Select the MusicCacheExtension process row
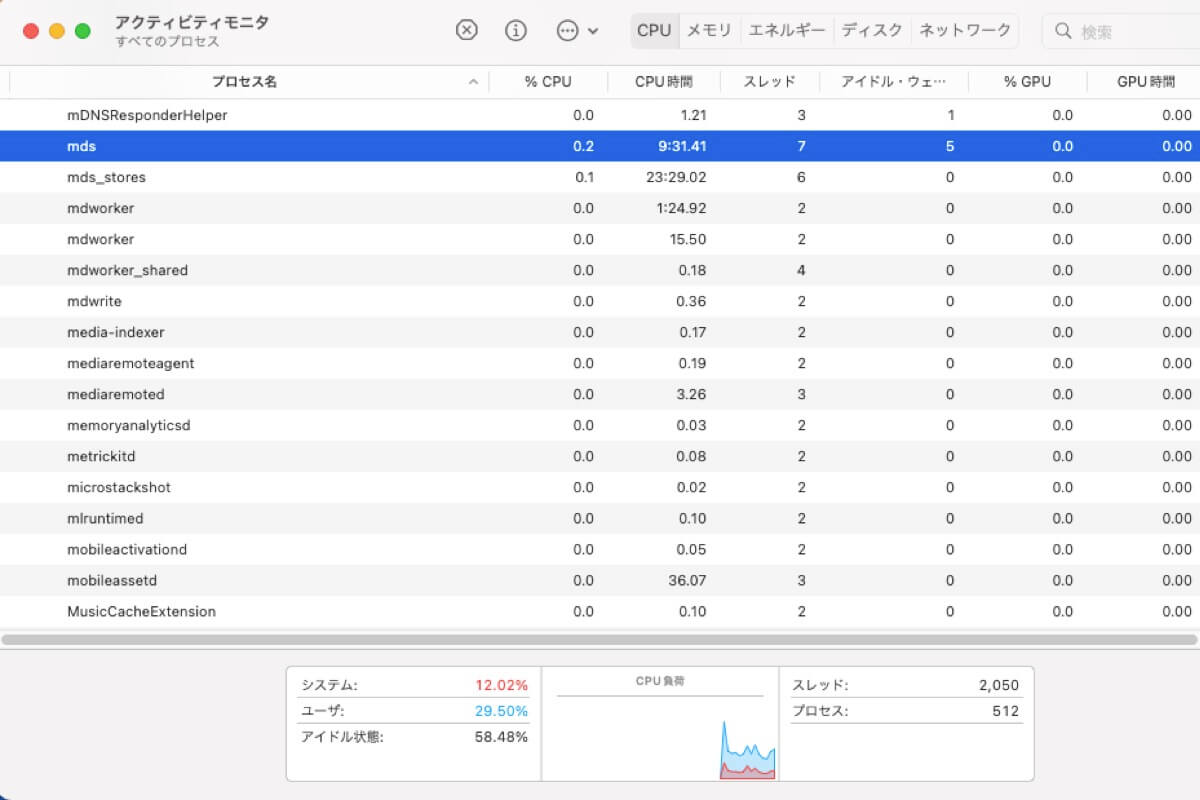Viewport: 1200px width, 800px height. tap(300, 611)
